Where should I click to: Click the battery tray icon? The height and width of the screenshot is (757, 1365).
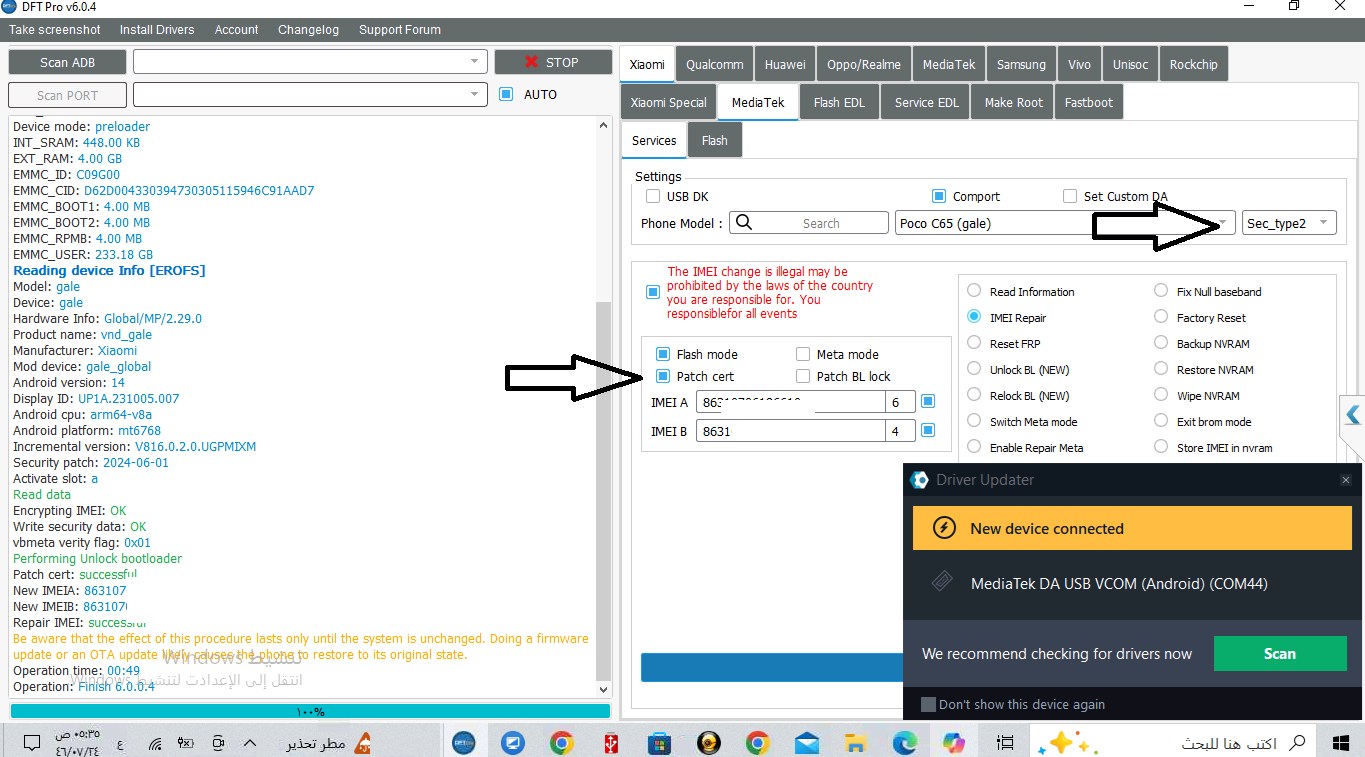click(x=186, y=743)
